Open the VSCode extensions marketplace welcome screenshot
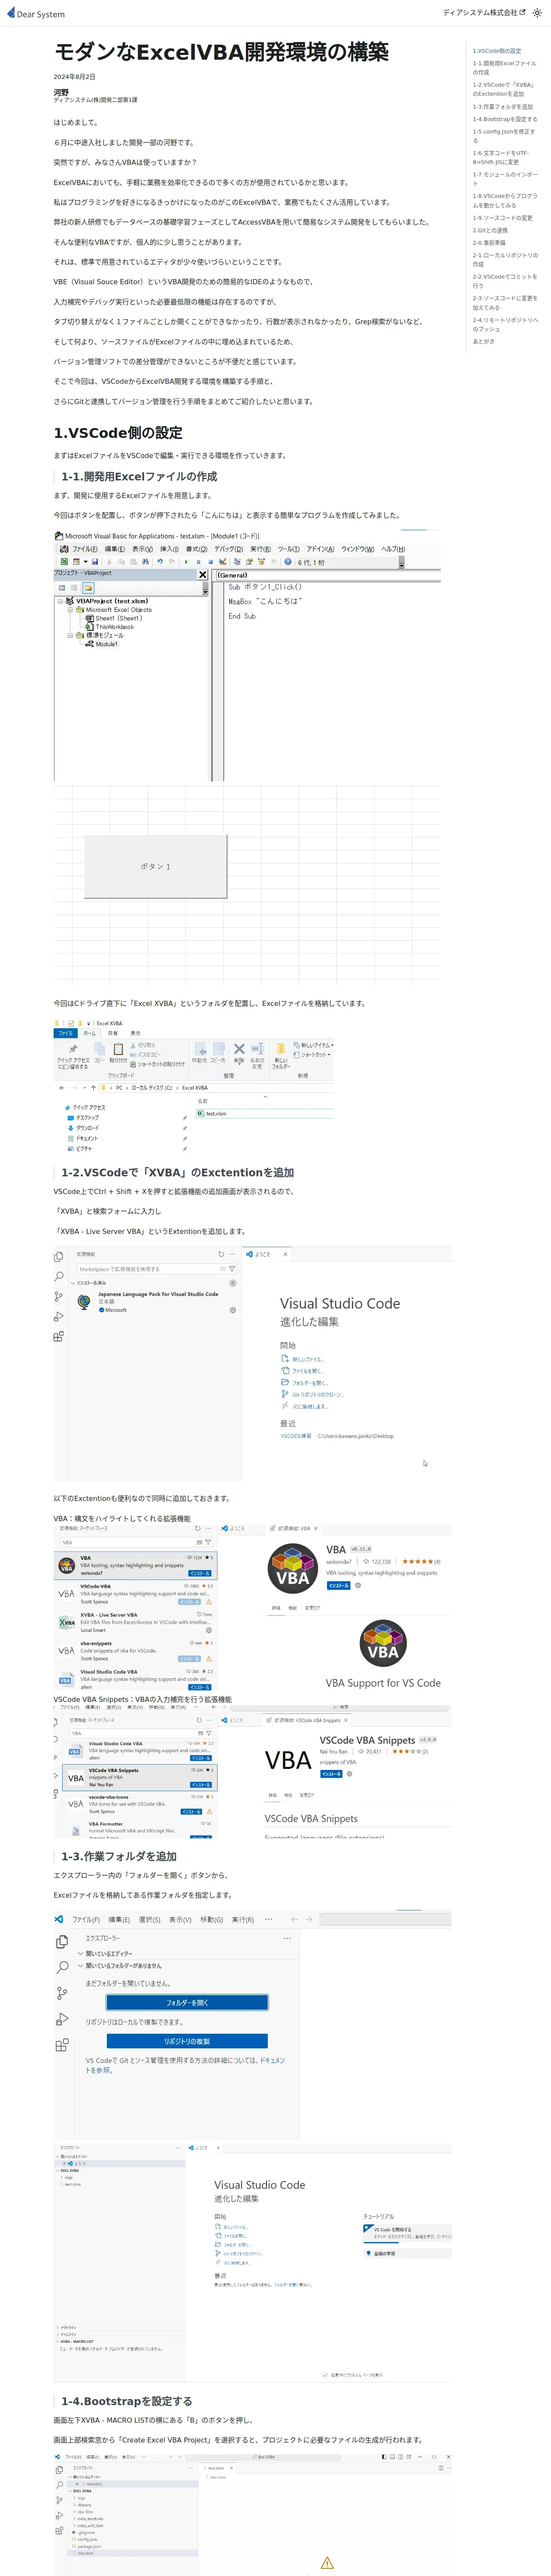The image size is (551, 2576). coord(252,1364)
